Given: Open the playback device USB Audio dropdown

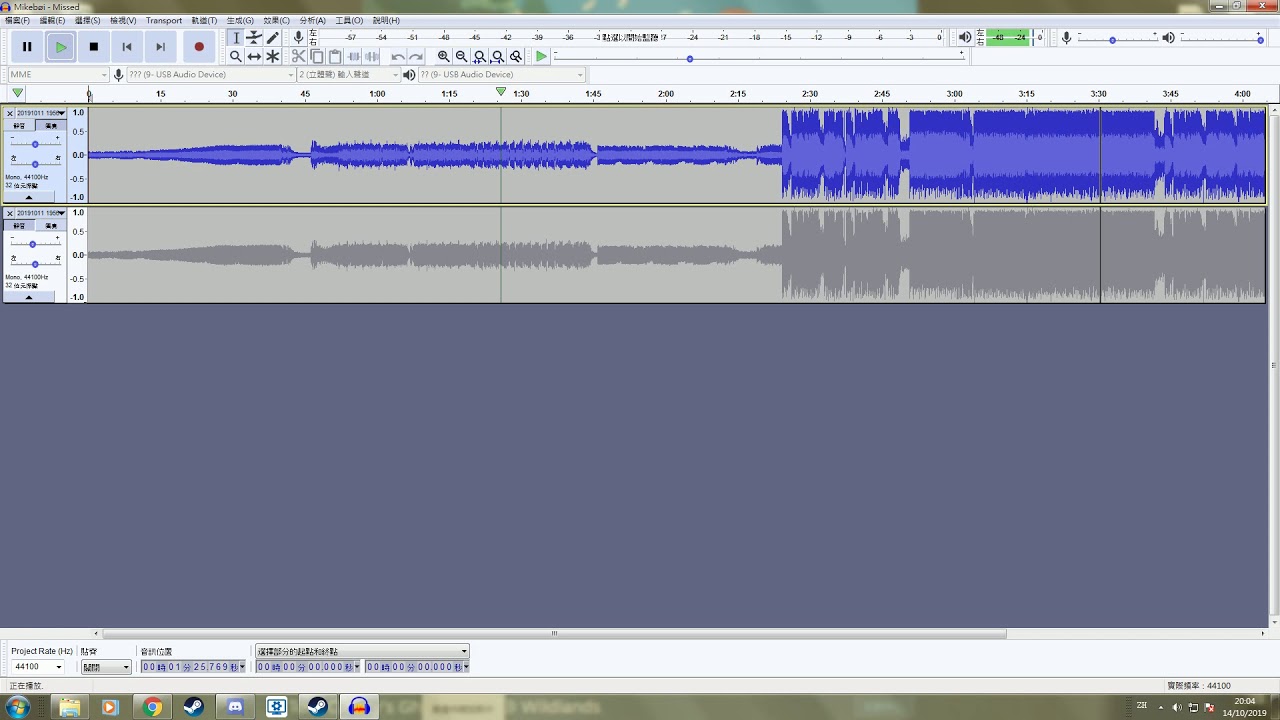Looking at the screenshot, I should click(502, 75).
